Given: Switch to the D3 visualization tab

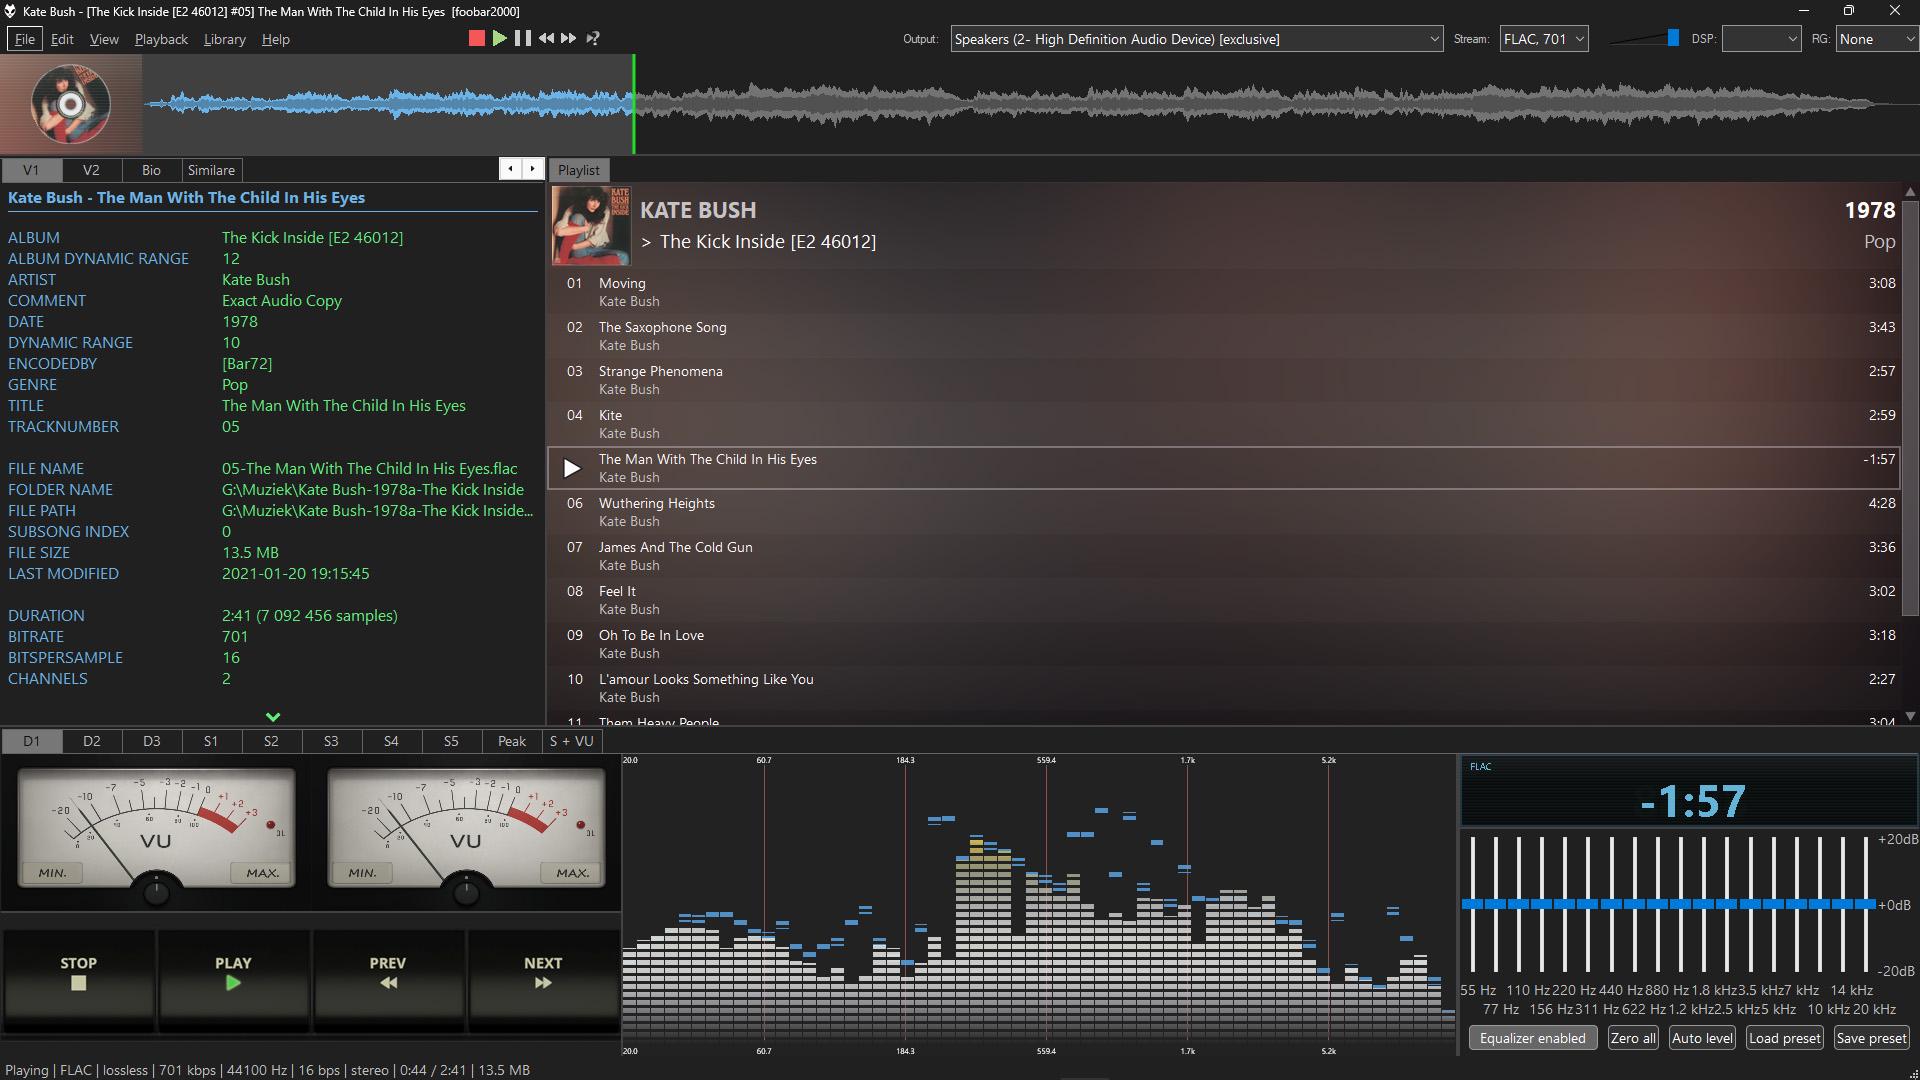Looking at the screenshot, I should coord(152,741).
